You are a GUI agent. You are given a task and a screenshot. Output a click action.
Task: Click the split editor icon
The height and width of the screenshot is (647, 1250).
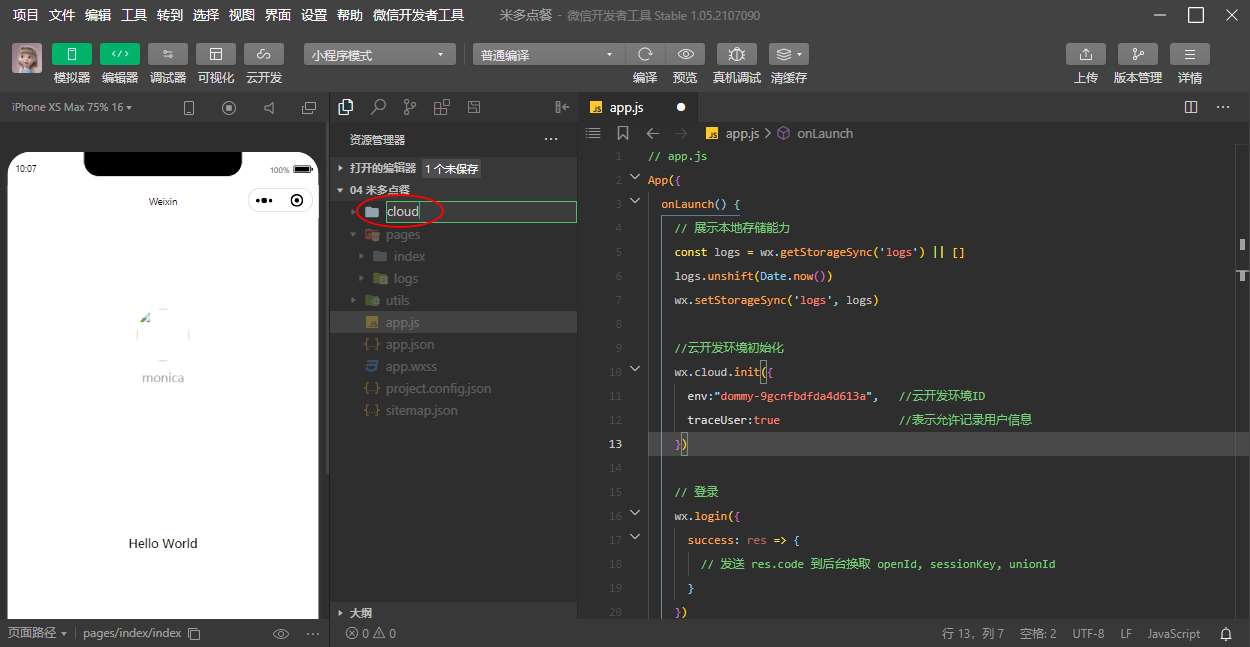pos(1190,107)
